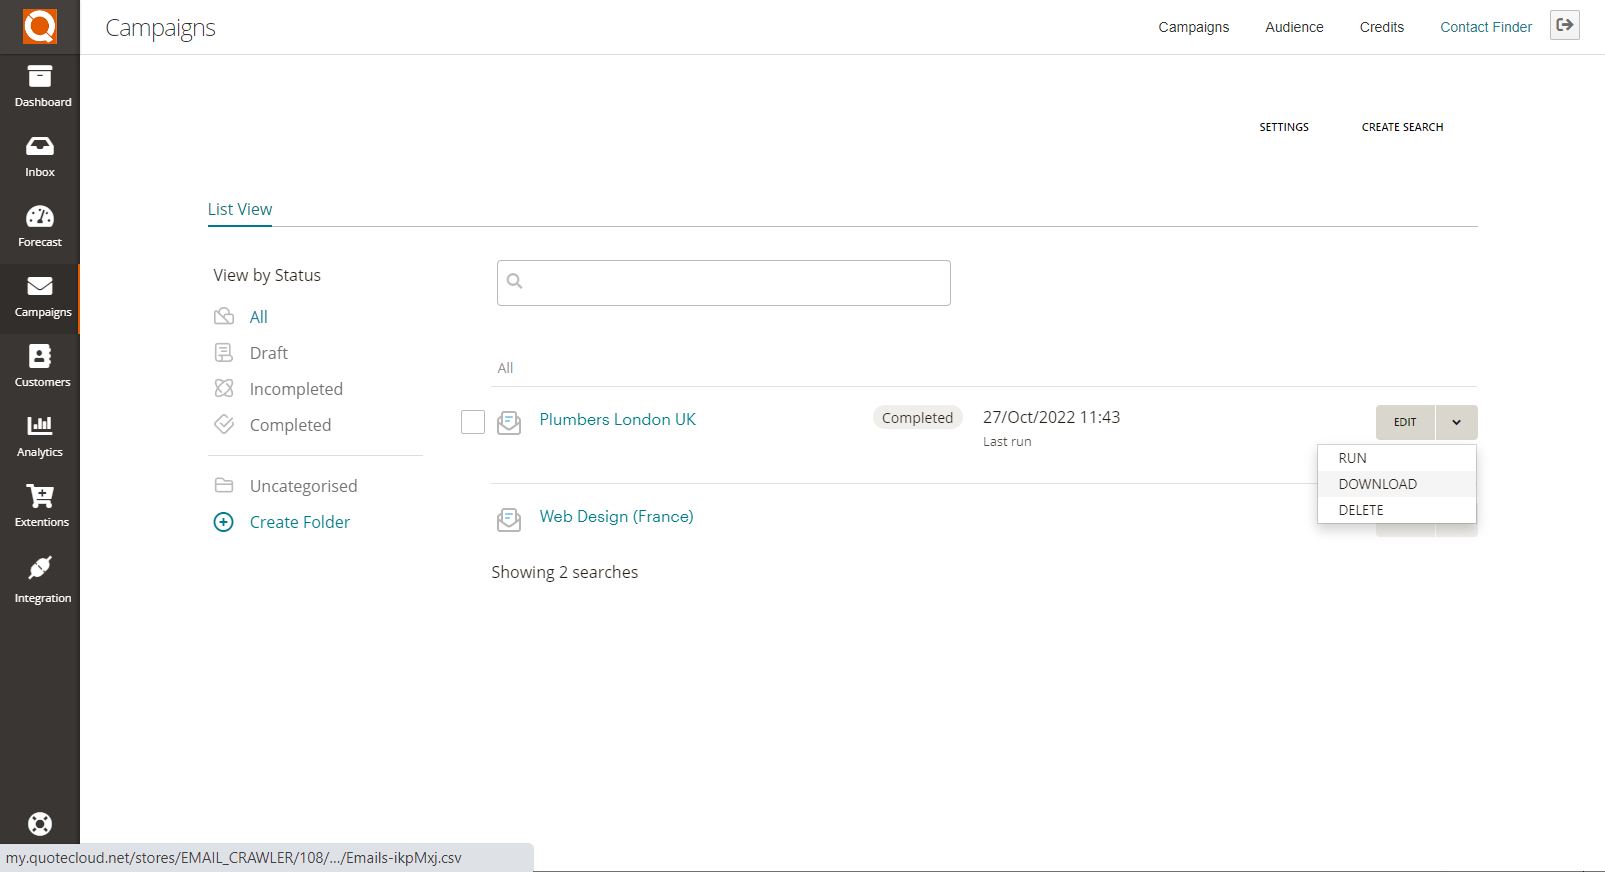Click the Create Folder link

[300, 522]
